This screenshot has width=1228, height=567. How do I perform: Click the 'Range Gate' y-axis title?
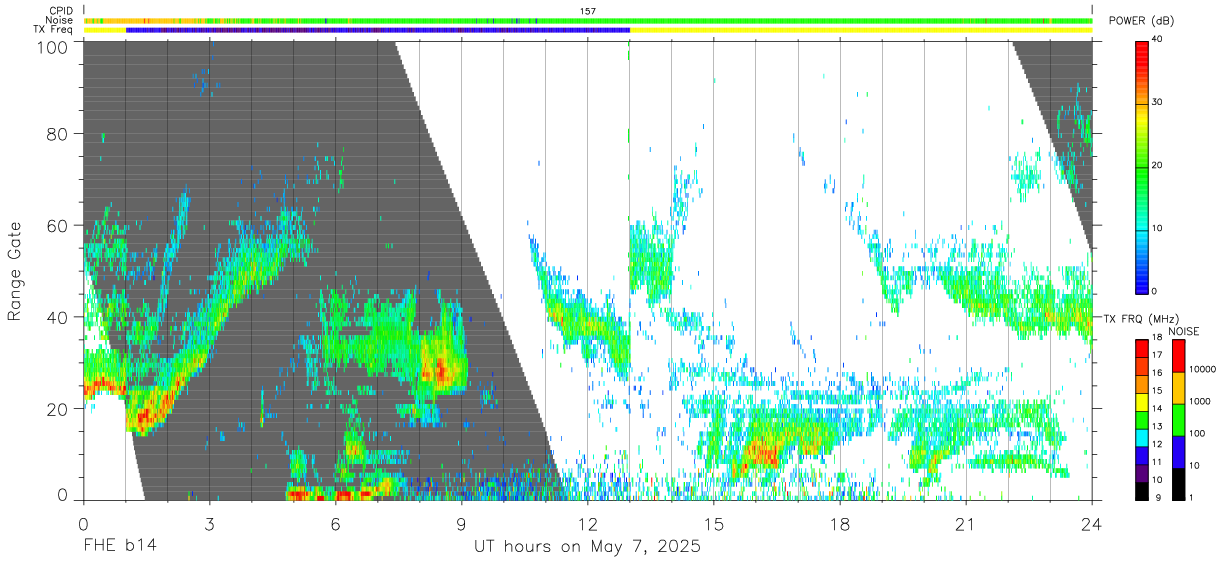pos(15,270)
